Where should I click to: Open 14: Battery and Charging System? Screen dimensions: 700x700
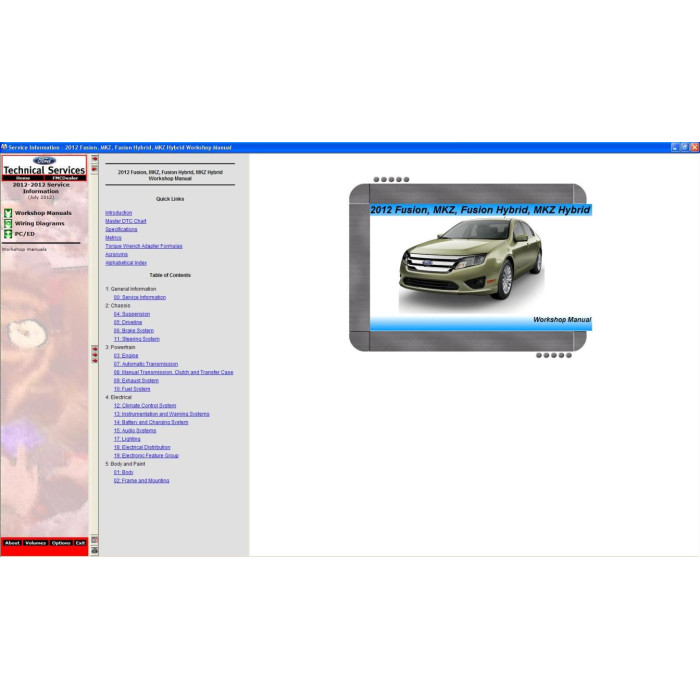tap(151, 422)
